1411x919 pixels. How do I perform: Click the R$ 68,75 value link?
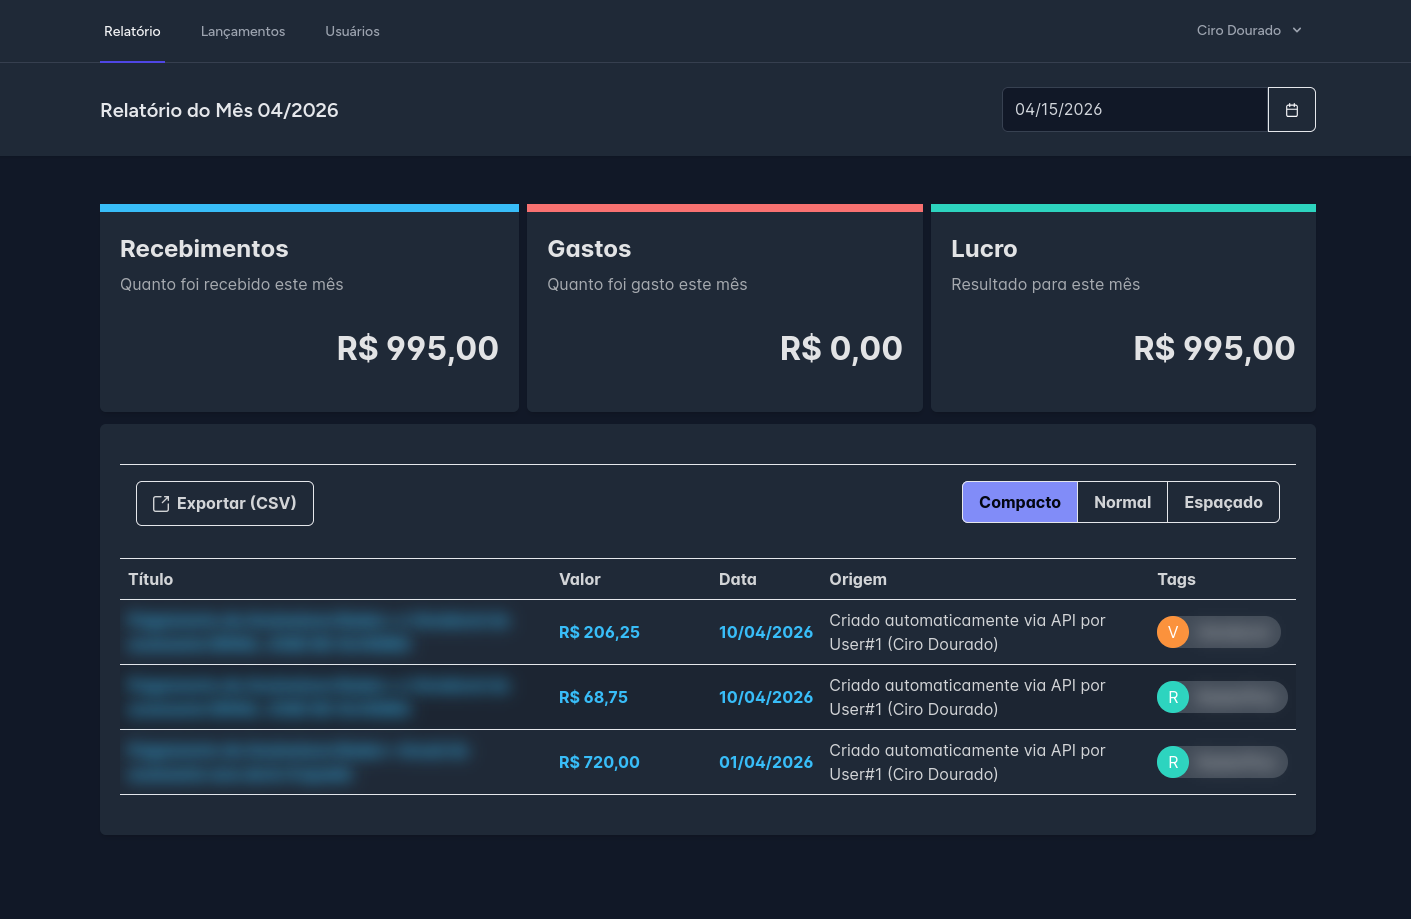[593, 697]
